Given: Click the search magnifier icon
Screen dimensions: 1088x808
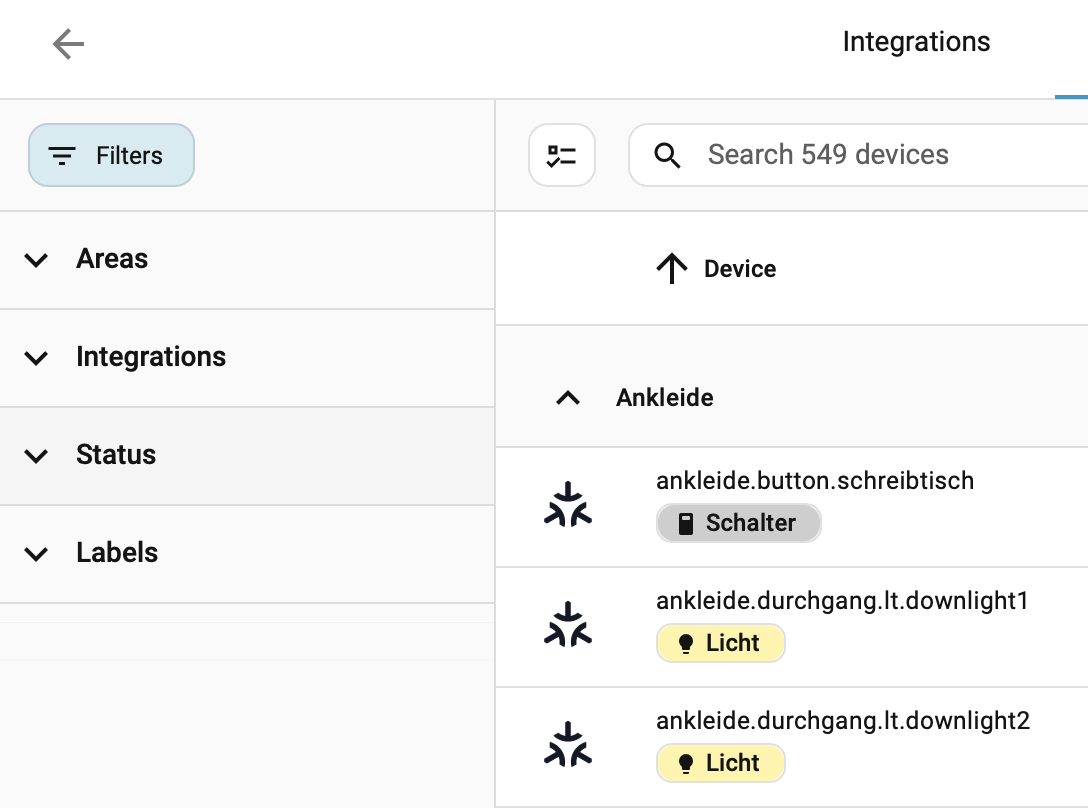Looking at the screenshot, I should (x=667, y=155).
